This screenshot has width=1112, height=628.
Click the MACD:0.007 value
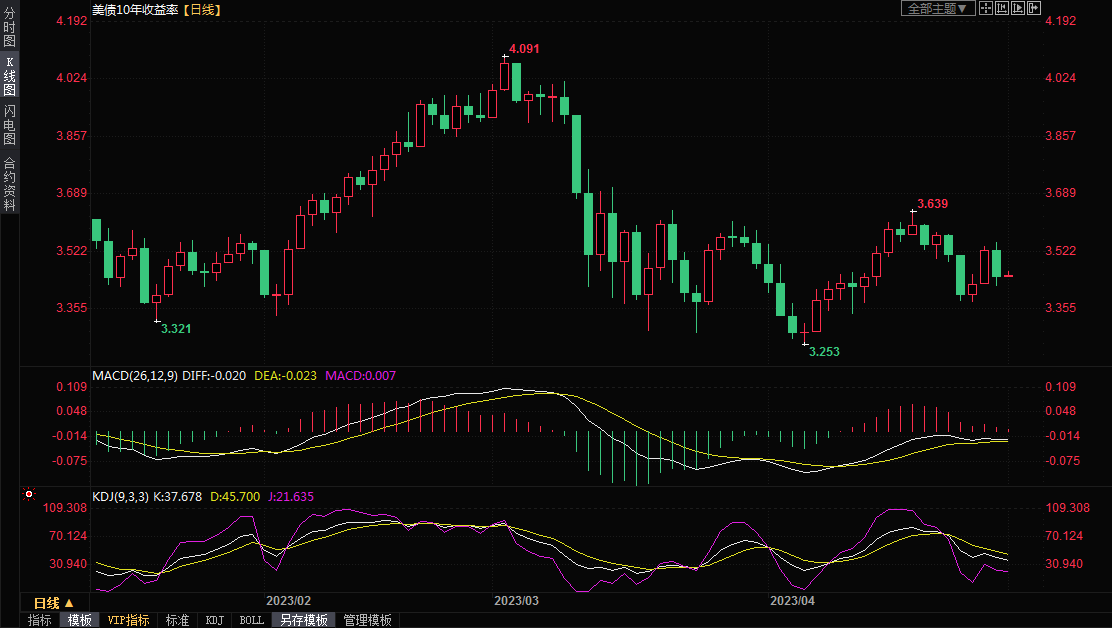[360, 376]
